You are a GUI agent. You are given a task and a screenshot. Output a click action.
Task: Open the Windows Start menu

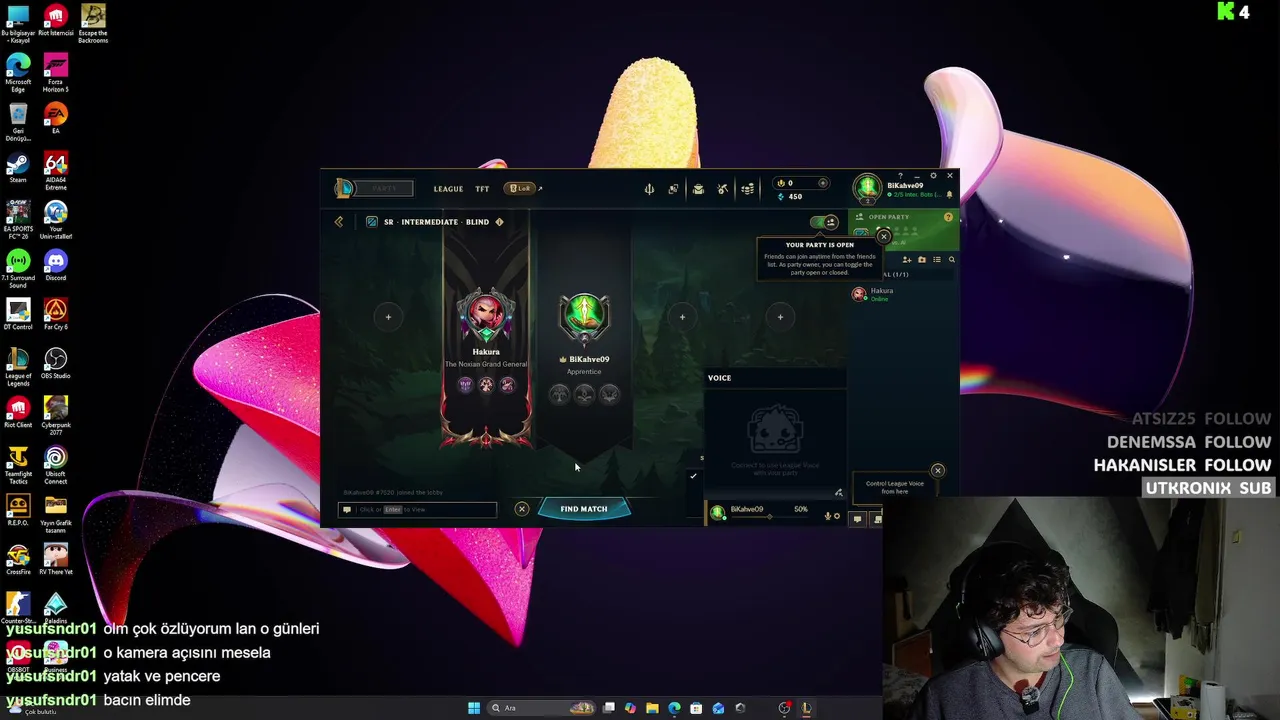click(x=473, y=708)
